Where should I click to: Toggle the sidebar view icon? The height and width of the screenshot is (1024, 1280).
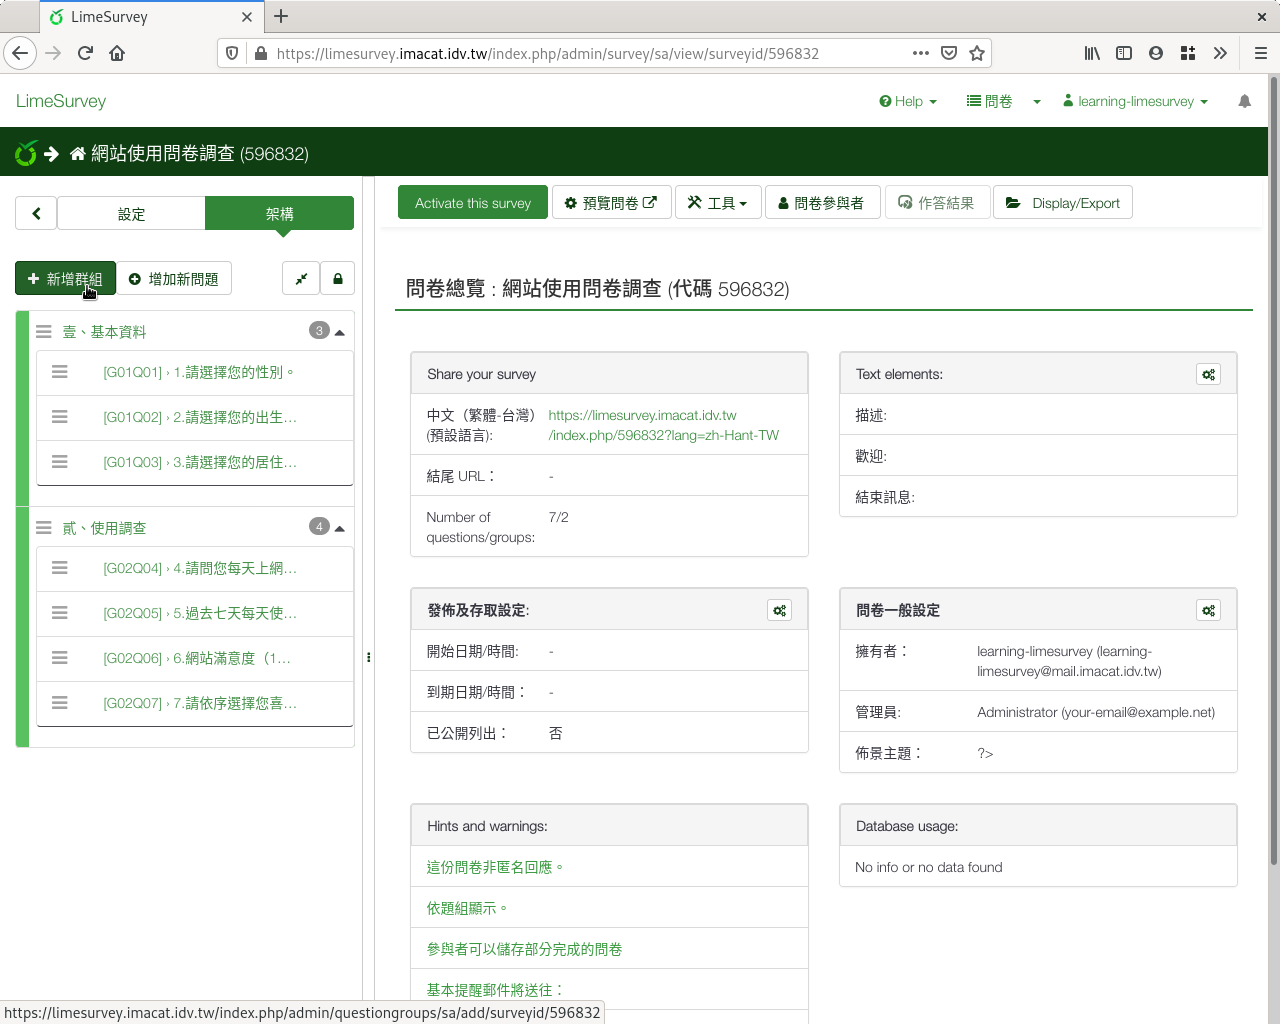pos(1124,53)
